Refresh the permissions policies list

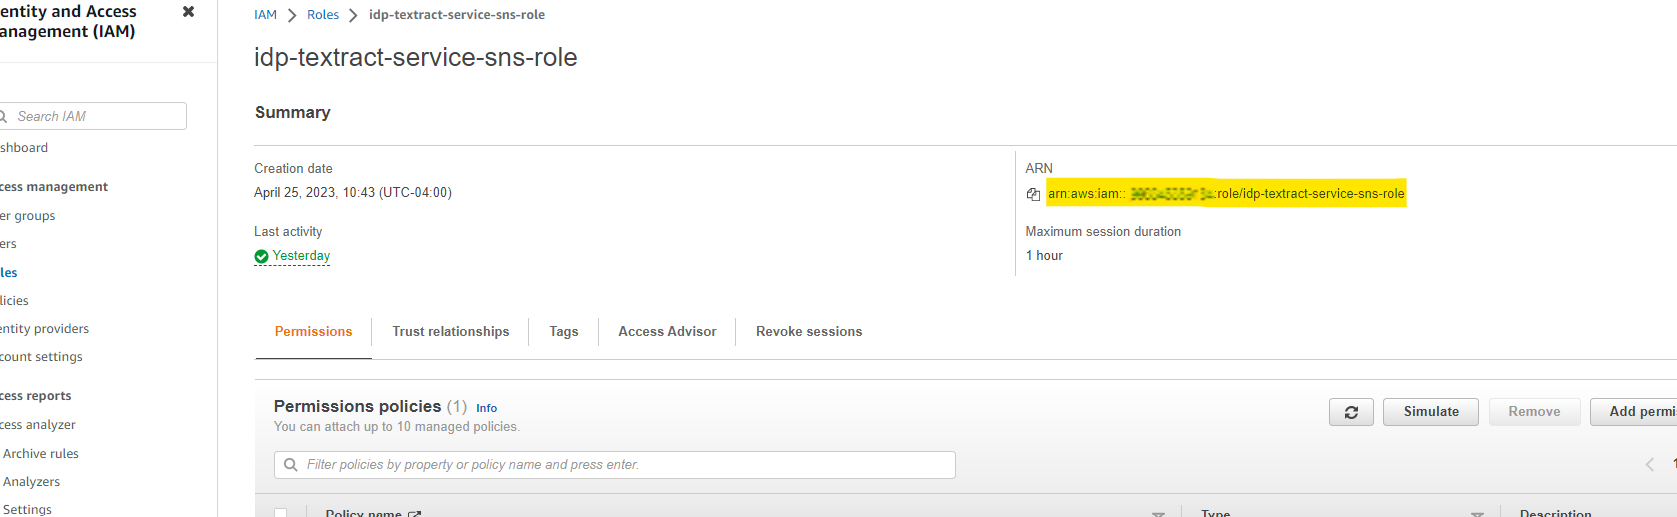point(1351,412)
